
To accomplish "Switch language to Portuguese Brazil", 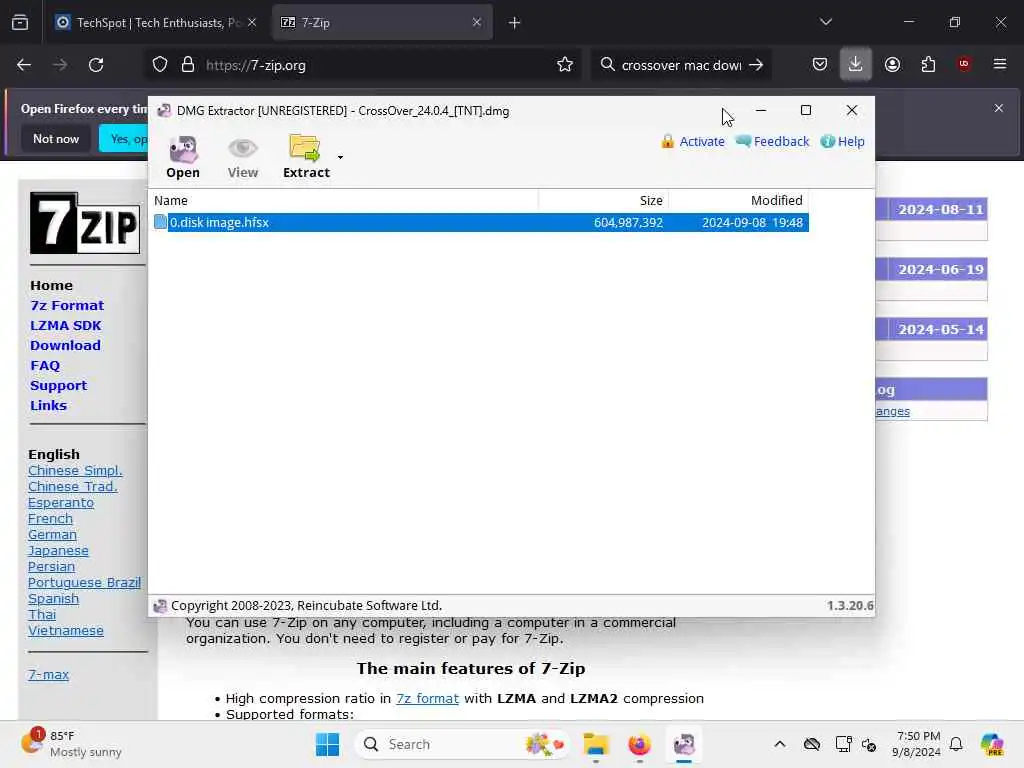I will click(84, 583).
